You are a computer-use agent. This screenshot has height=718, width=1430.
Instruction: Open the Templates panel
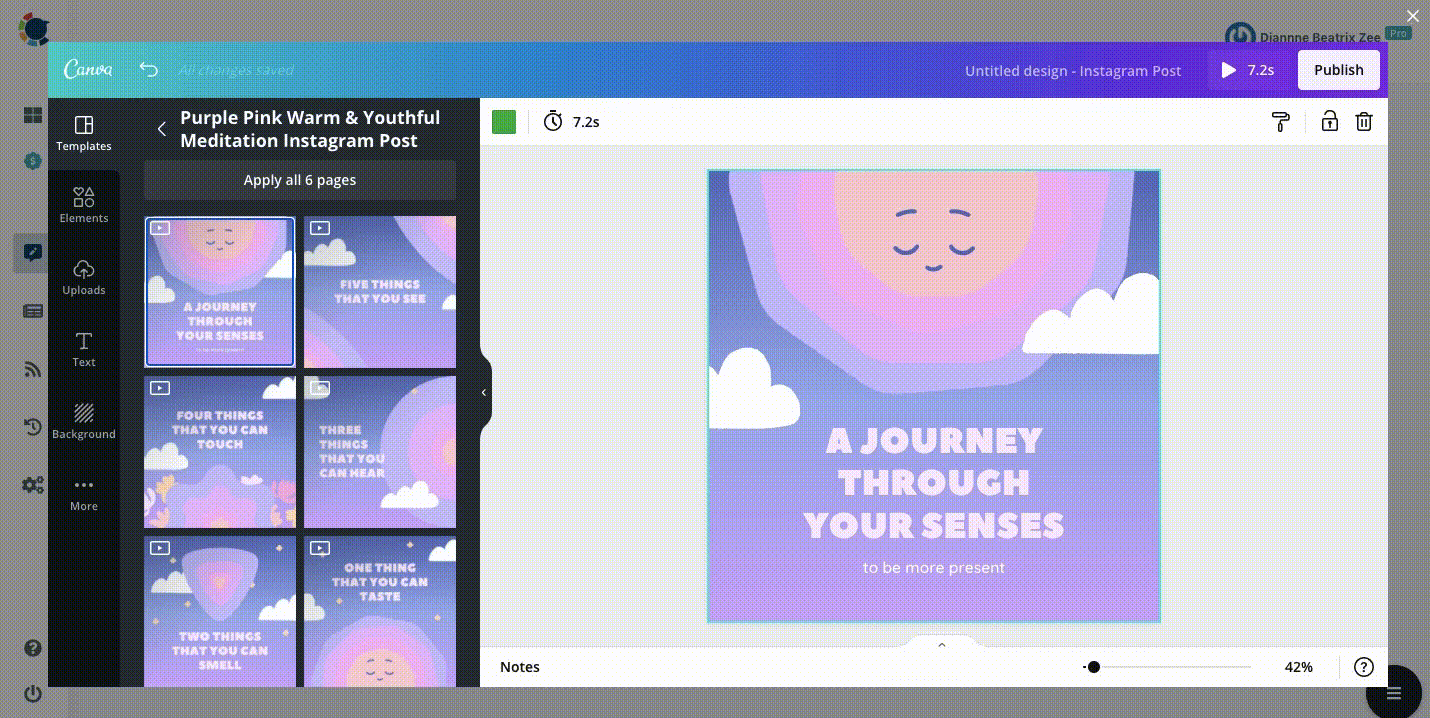point(84,133)
